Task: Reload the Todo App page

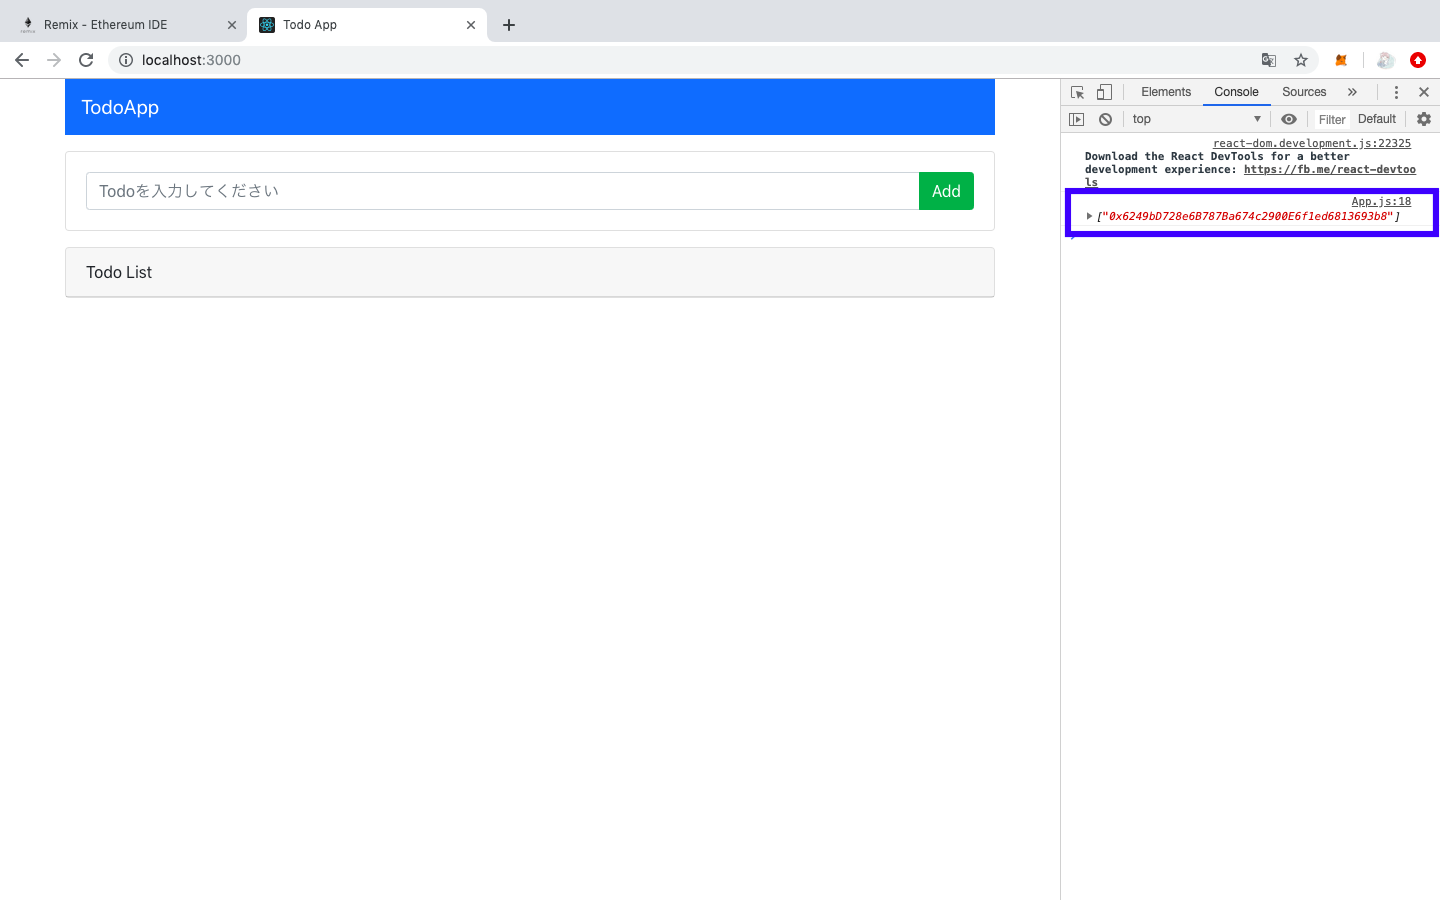Action: [x=85, y=60]
